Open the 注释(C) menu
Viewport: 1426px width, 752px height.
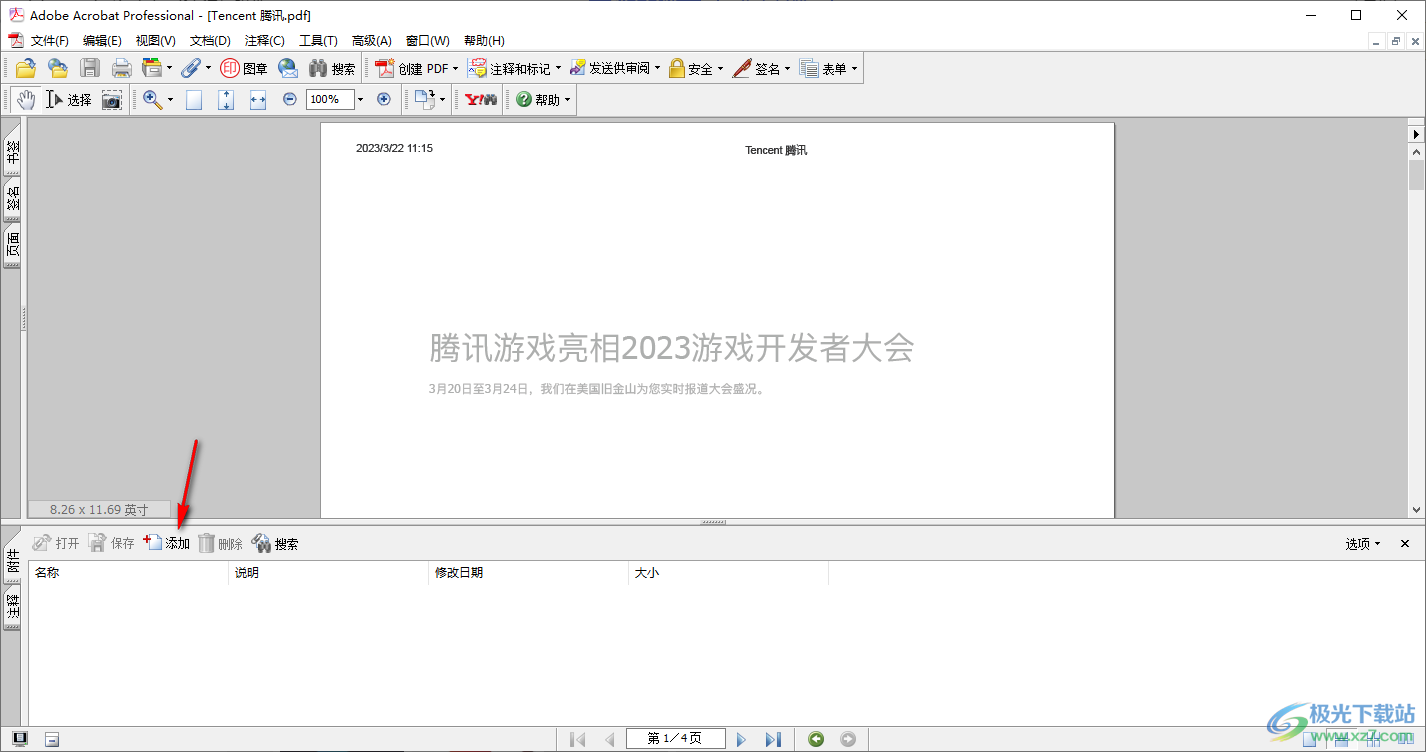point(265,41)
